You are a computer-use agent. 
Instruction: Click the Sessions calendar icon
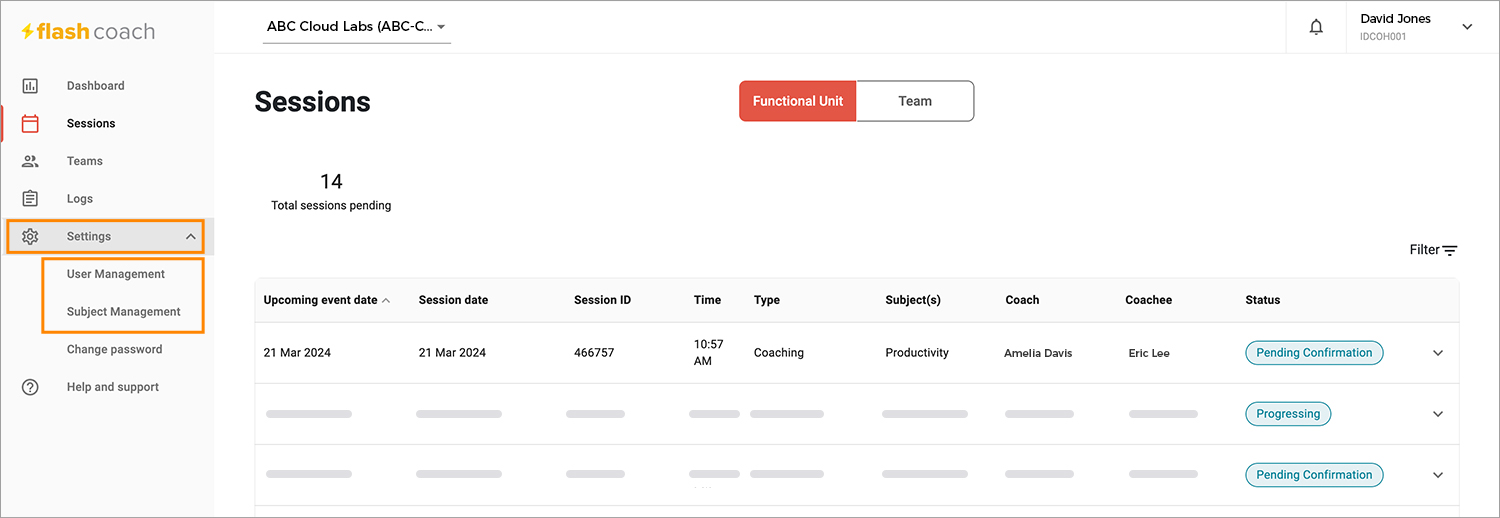click(x=30, y=124)
